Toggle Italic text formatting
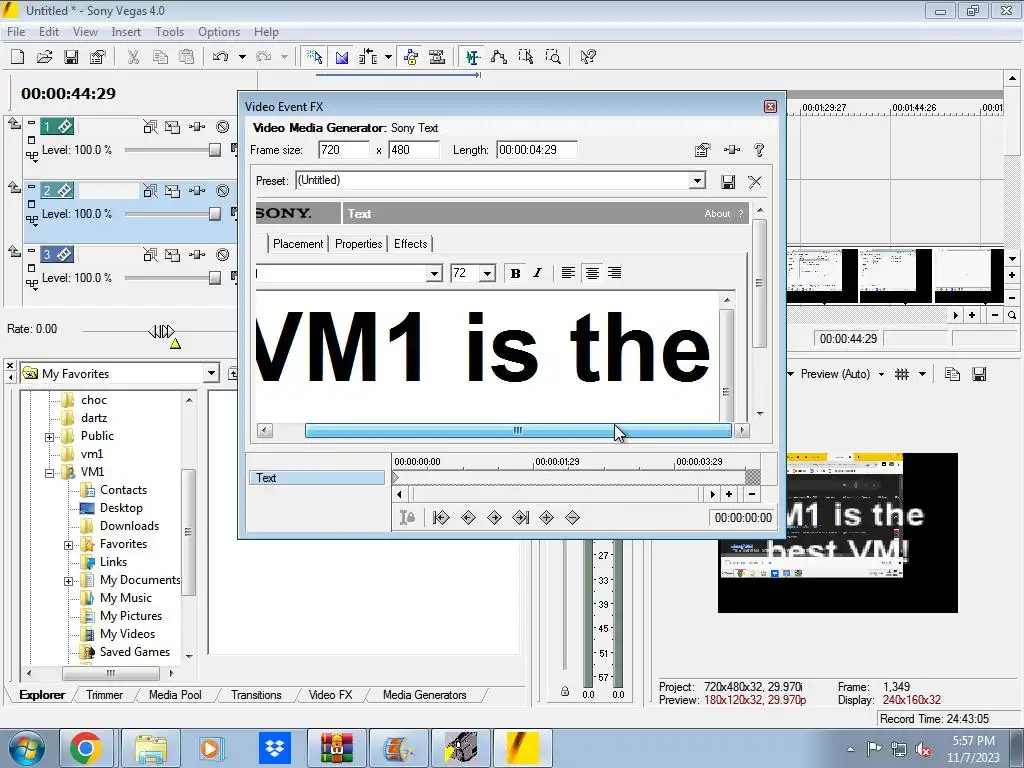The width and height of the screenshot is (1024, 768). 537,273
